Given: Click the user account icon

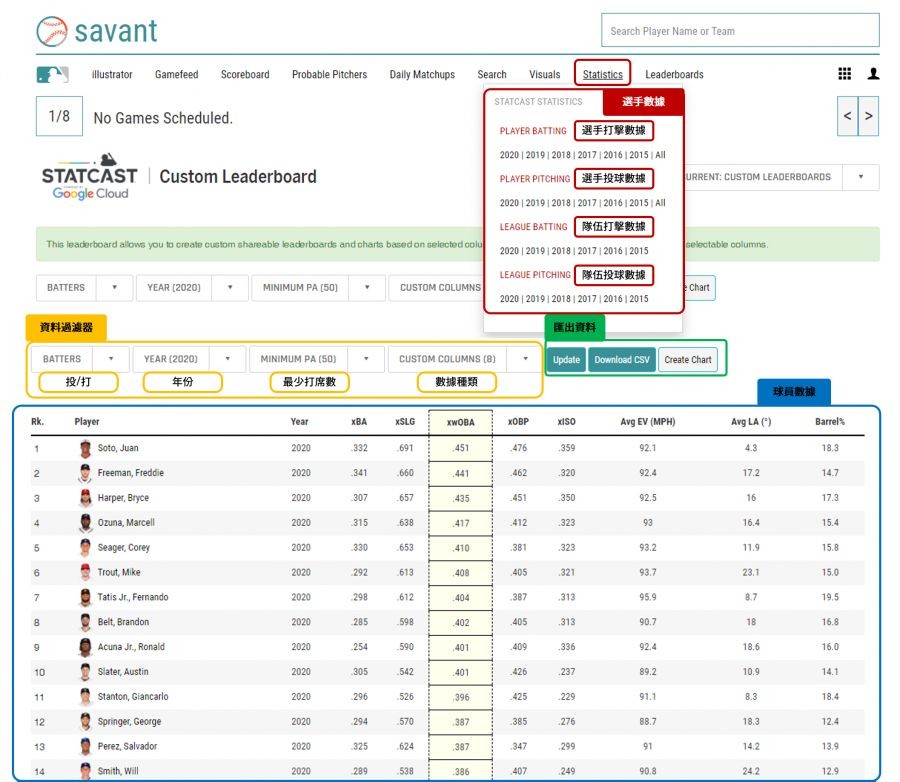Looking at the screenshot, I should (873, 74).
